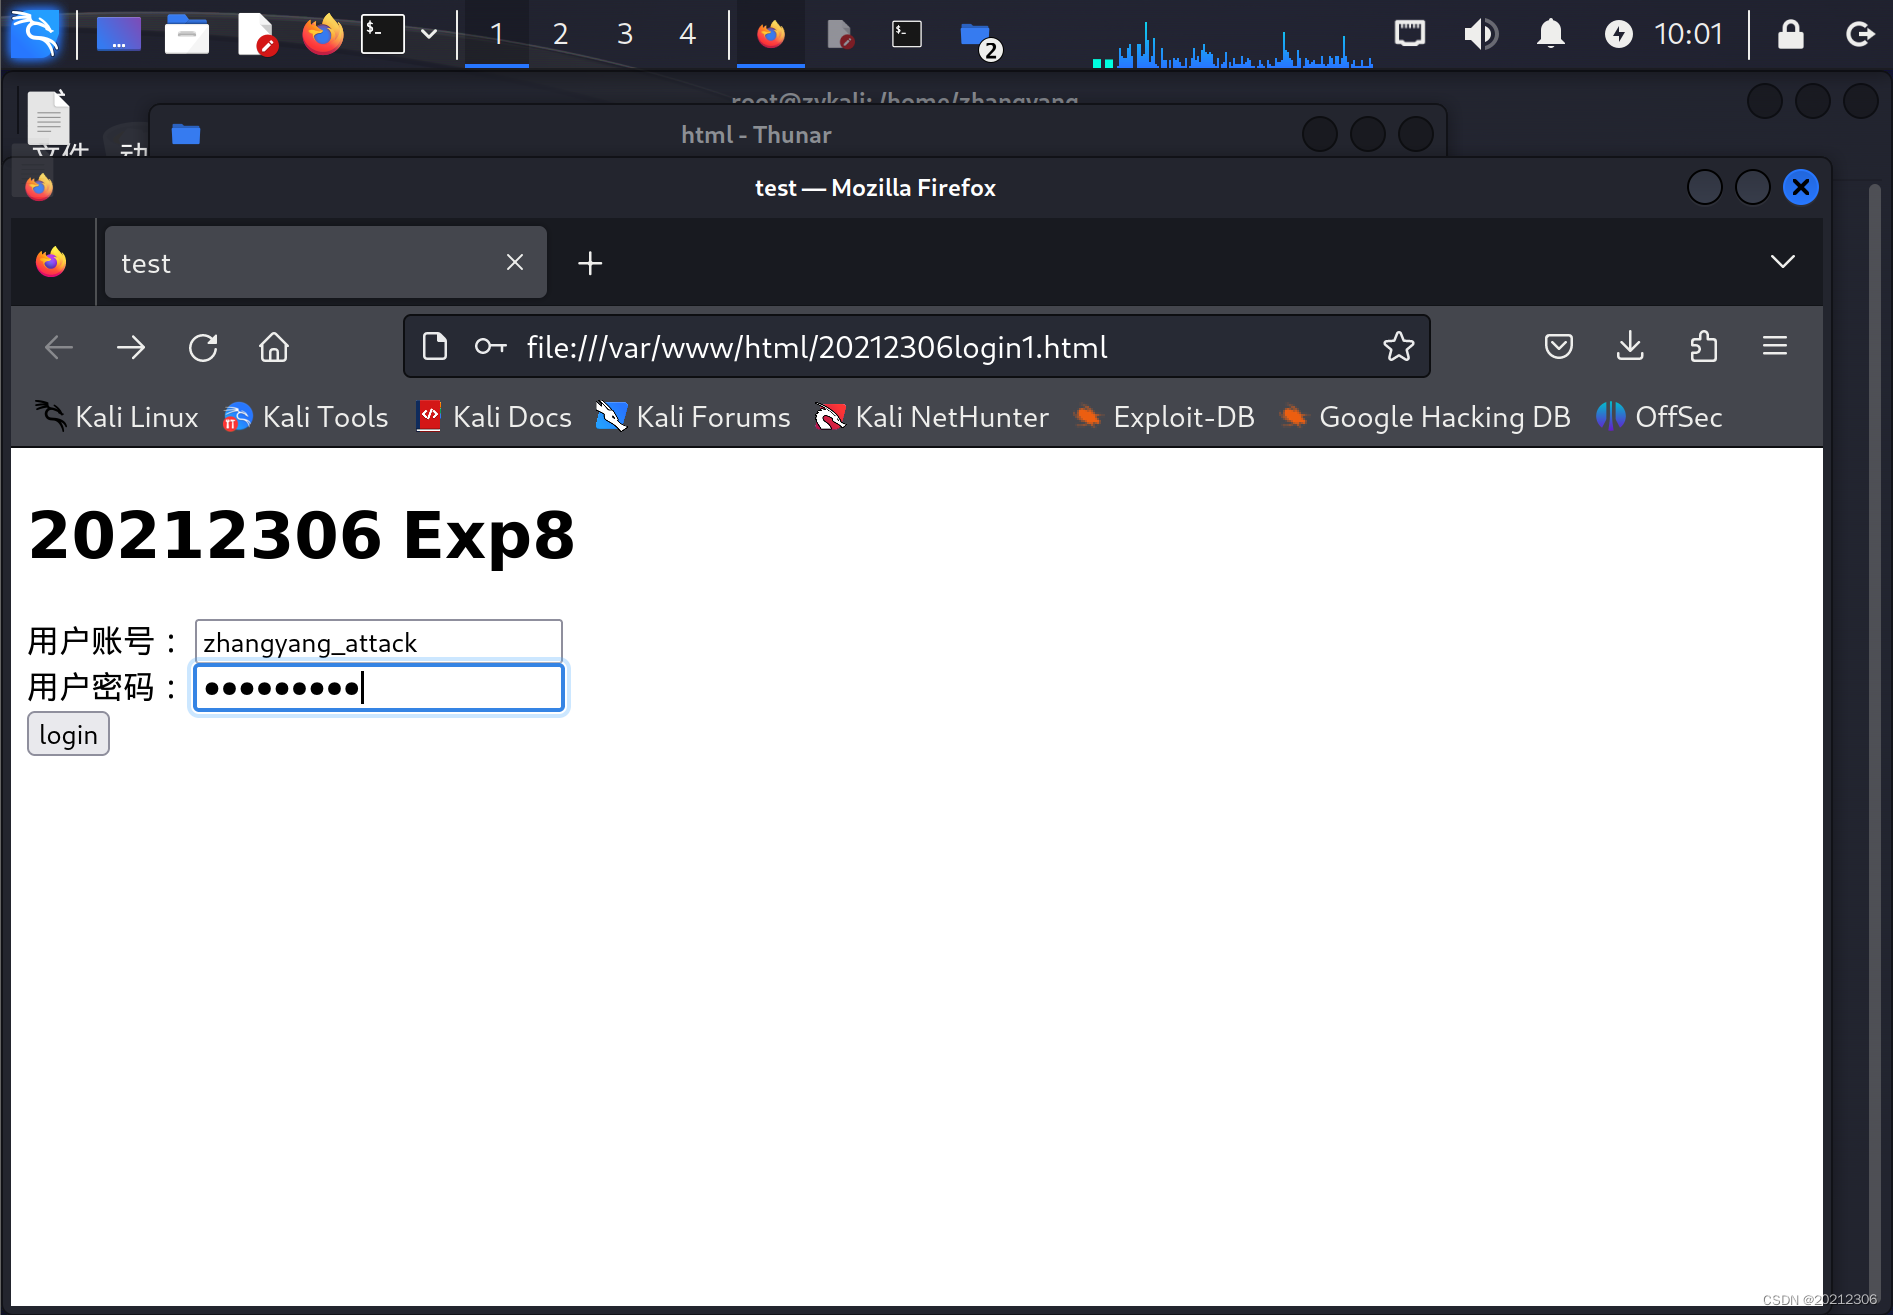Viewport: 1893px width, 1315px height.
Task: Submit the form with the login button
Action: point(68,735)
